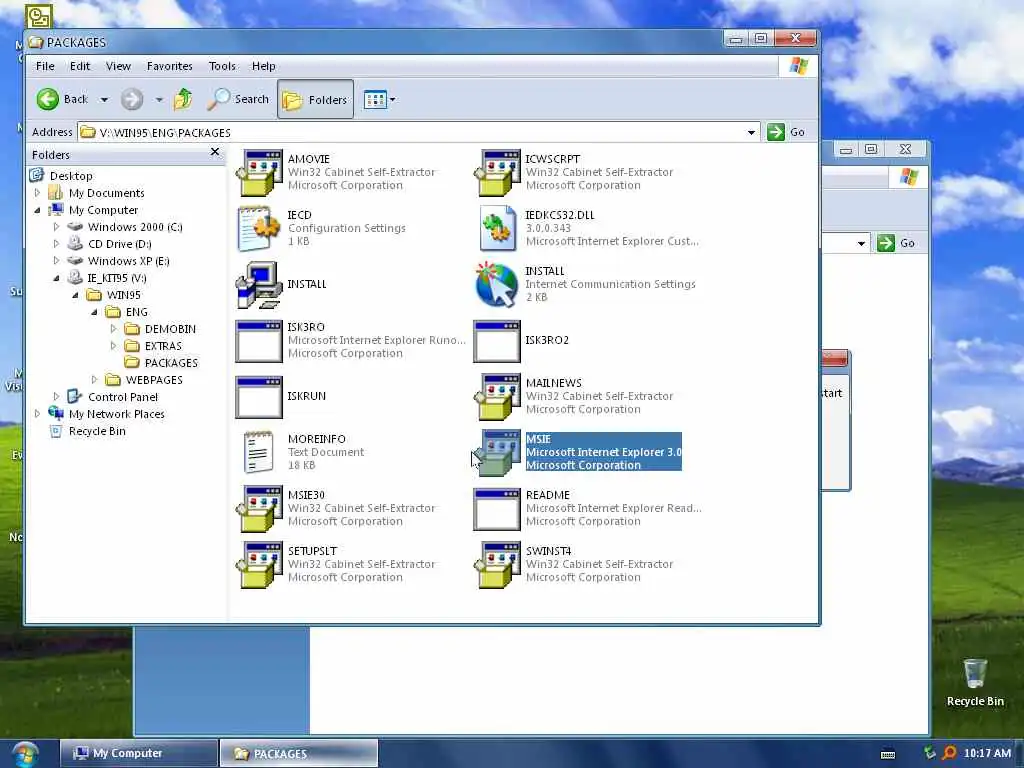The image size is (1024, 768).
Task: Select the INSTALL Internet Communication Settings icon
Action: pyautogui.click(x=497, y=285)
